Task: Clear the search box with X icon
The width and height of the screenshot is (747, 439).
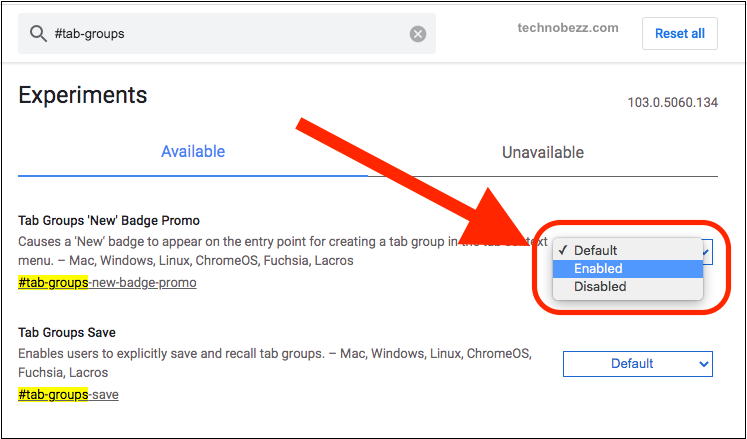Action: 418,34
